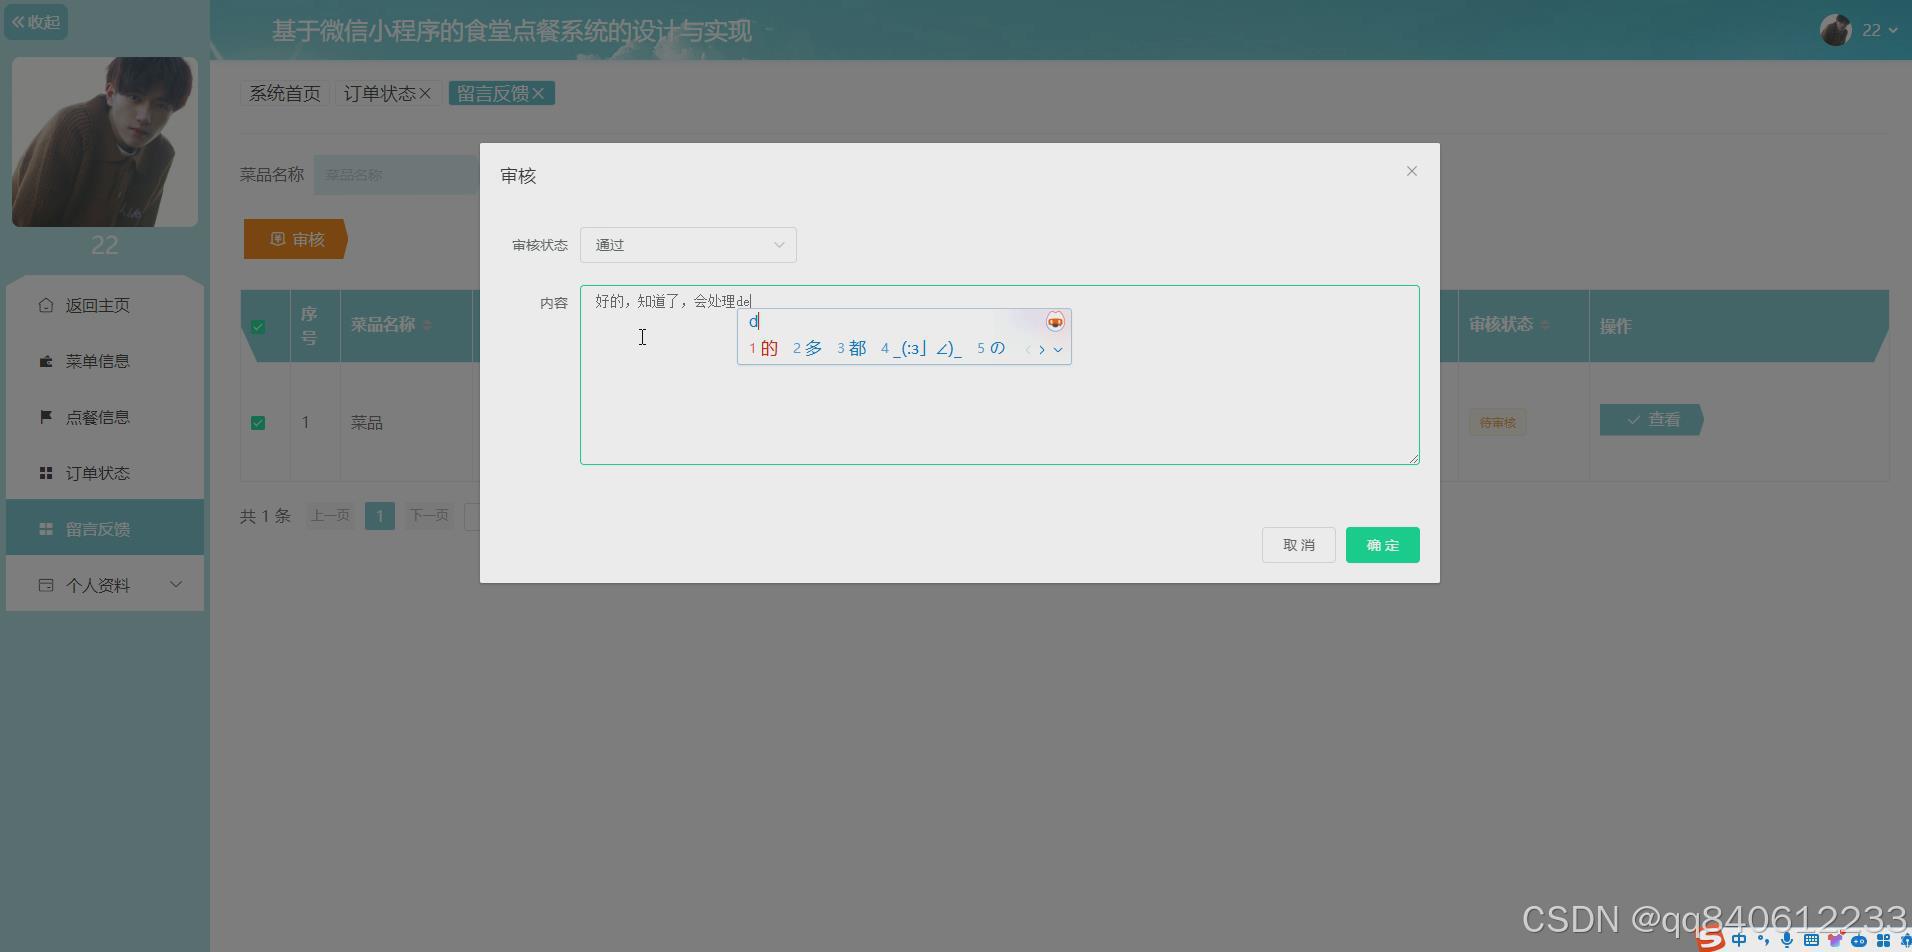Open the Sogou on-screen keyboard icon
1912x952 pixels.
(1811, 940)
